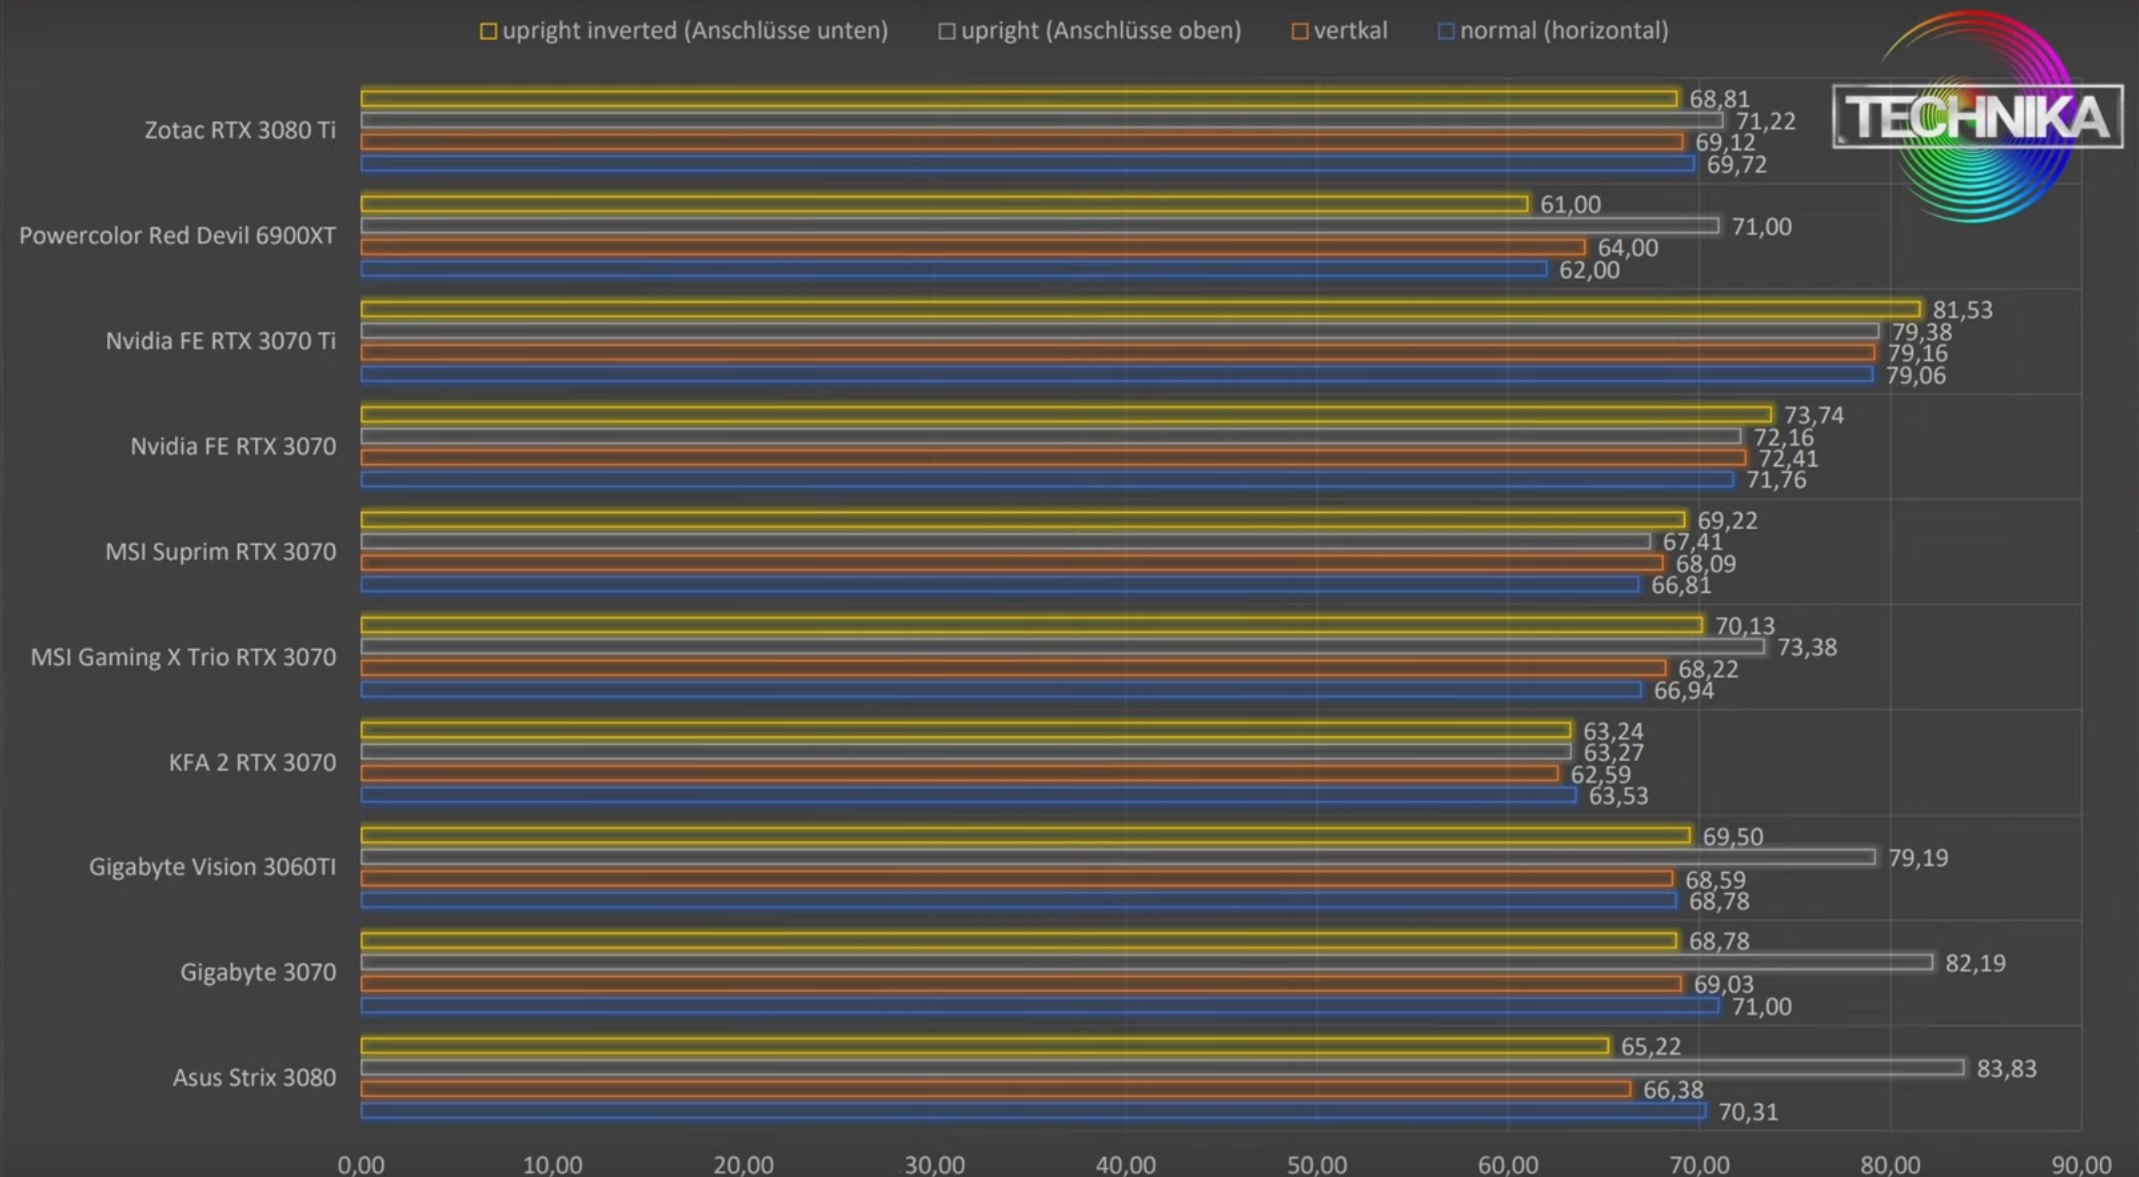
Task: Click the 81,53 yellow bar value
Action: click(1962, 310)
